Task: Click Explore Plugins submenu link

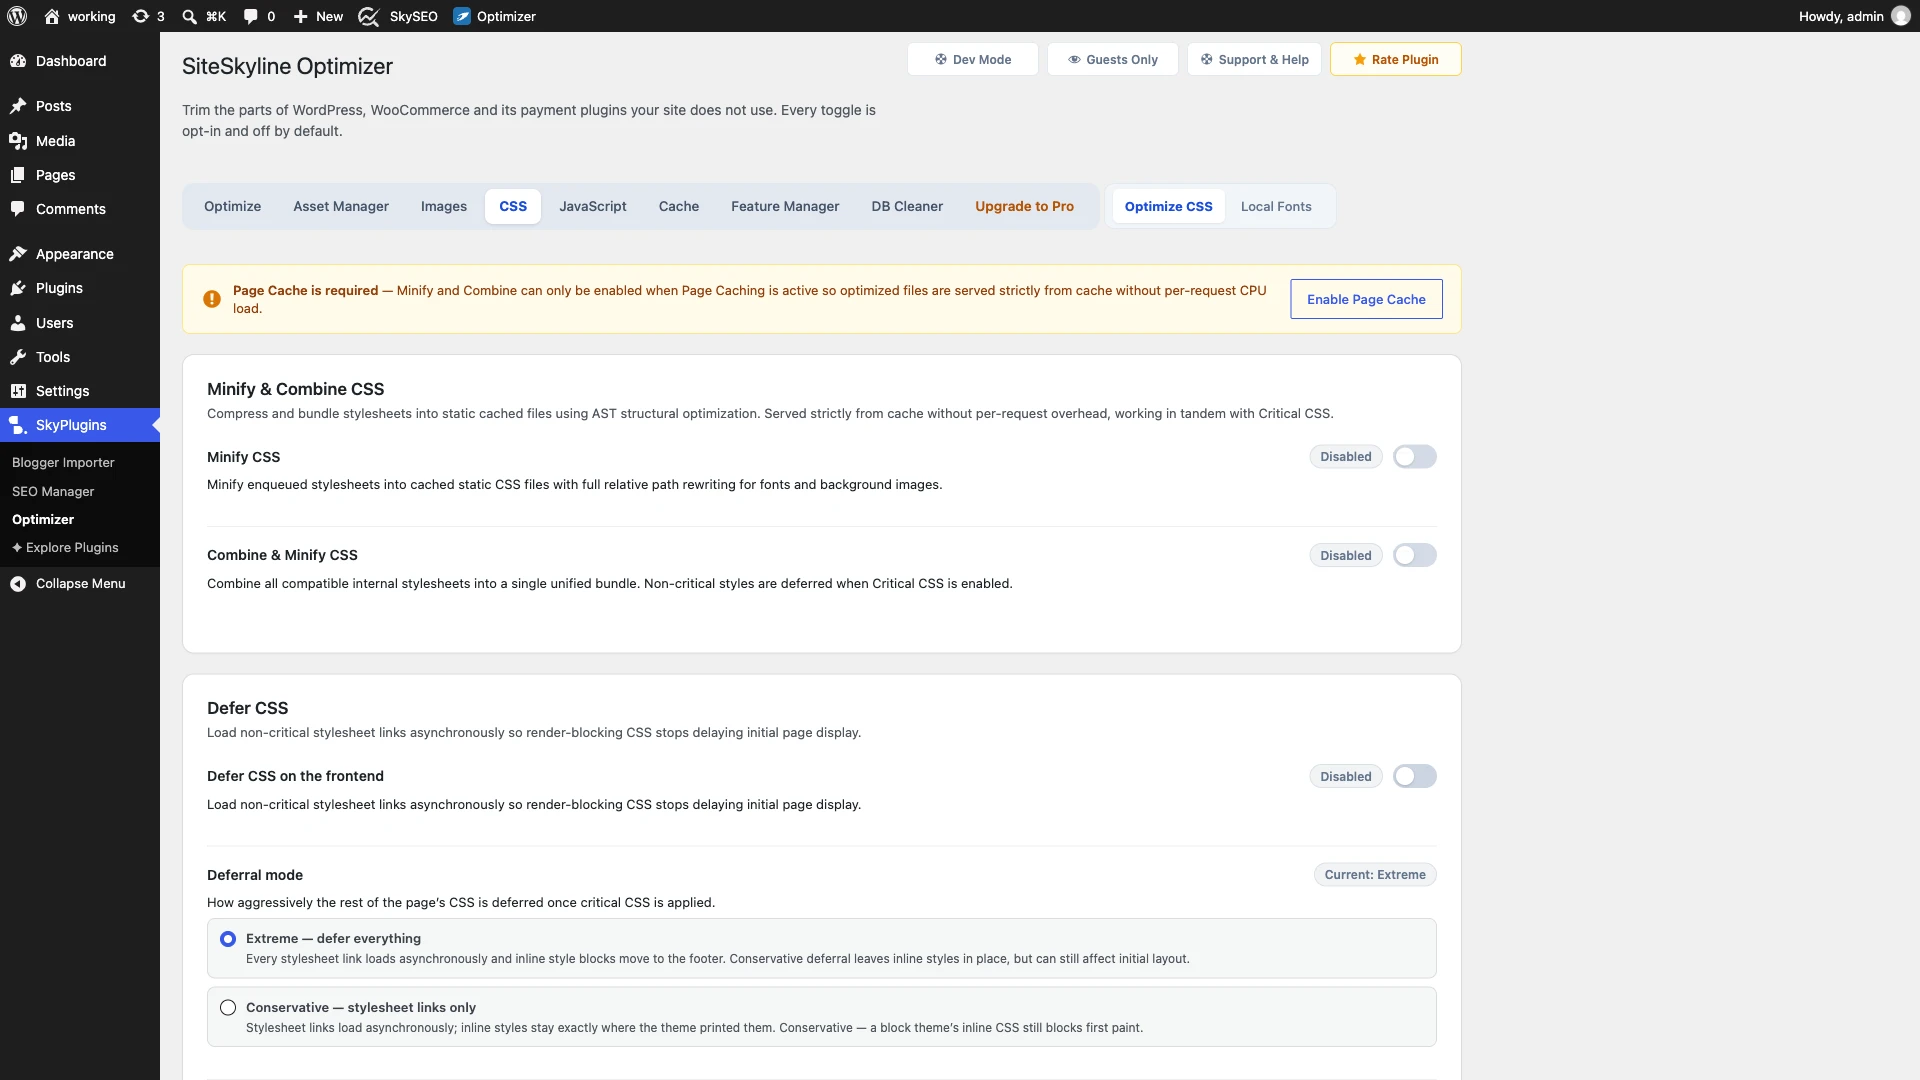Action: click(x=65, y=548)
